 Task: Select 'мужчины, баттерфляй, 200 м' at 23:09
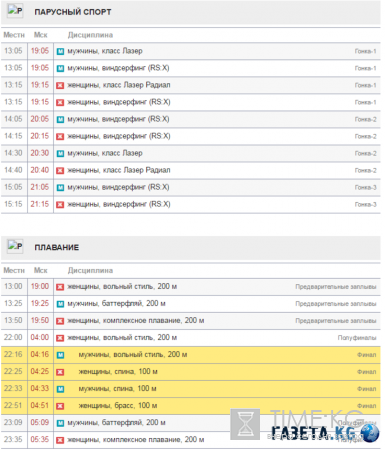[x=117, y=422]
